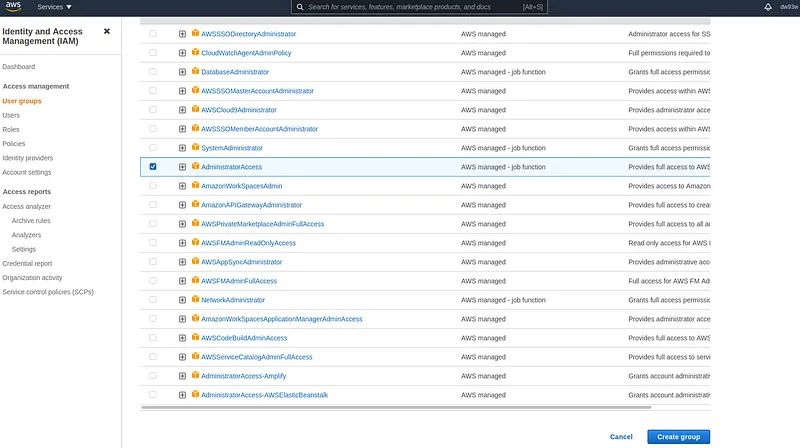Click the policy icon beside AmazonWorkSpacesApplicationManagerAdminAccess
The width and height of the screenshot is (800, 448).
coord(195,318)
